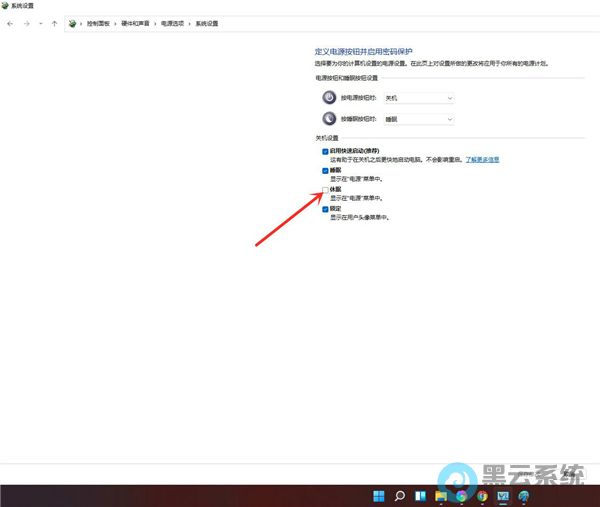Click the power button icon
This screenshot has height=507, width=600.
(329, 98)
